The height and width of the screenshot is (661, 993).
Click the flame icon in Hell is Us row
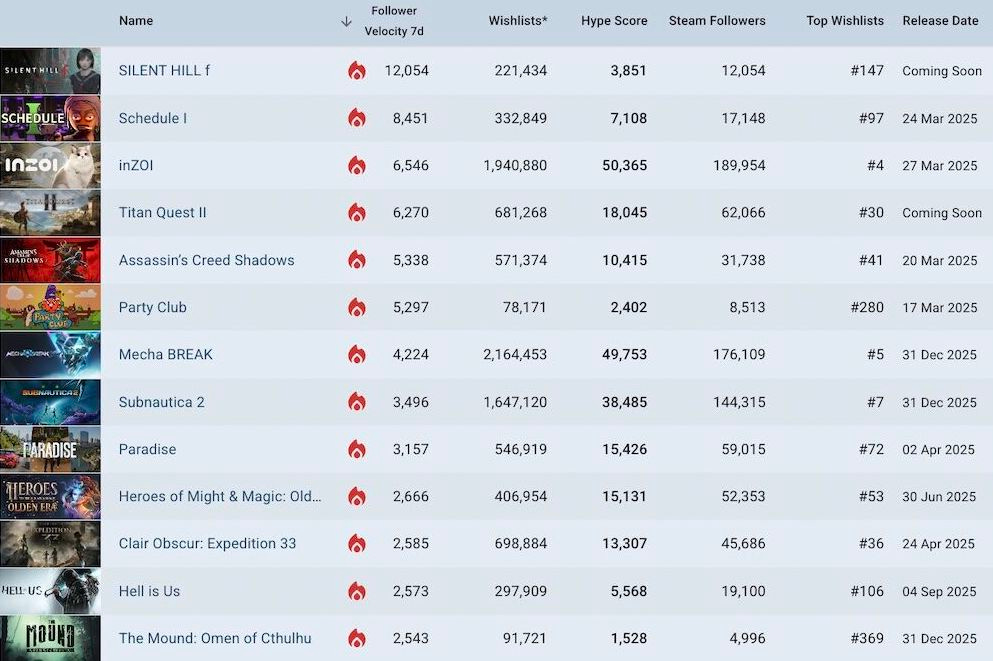357,591
